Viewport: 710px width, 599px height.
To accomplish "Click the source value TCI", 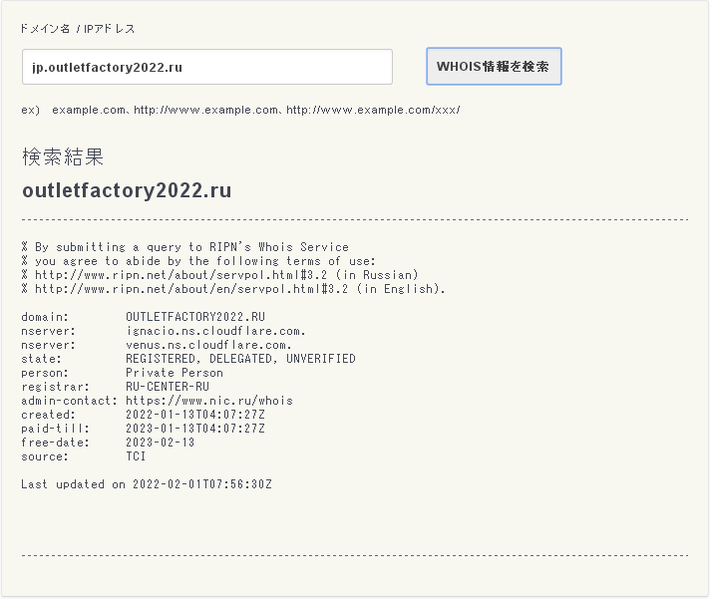I will tap(136, 456).
